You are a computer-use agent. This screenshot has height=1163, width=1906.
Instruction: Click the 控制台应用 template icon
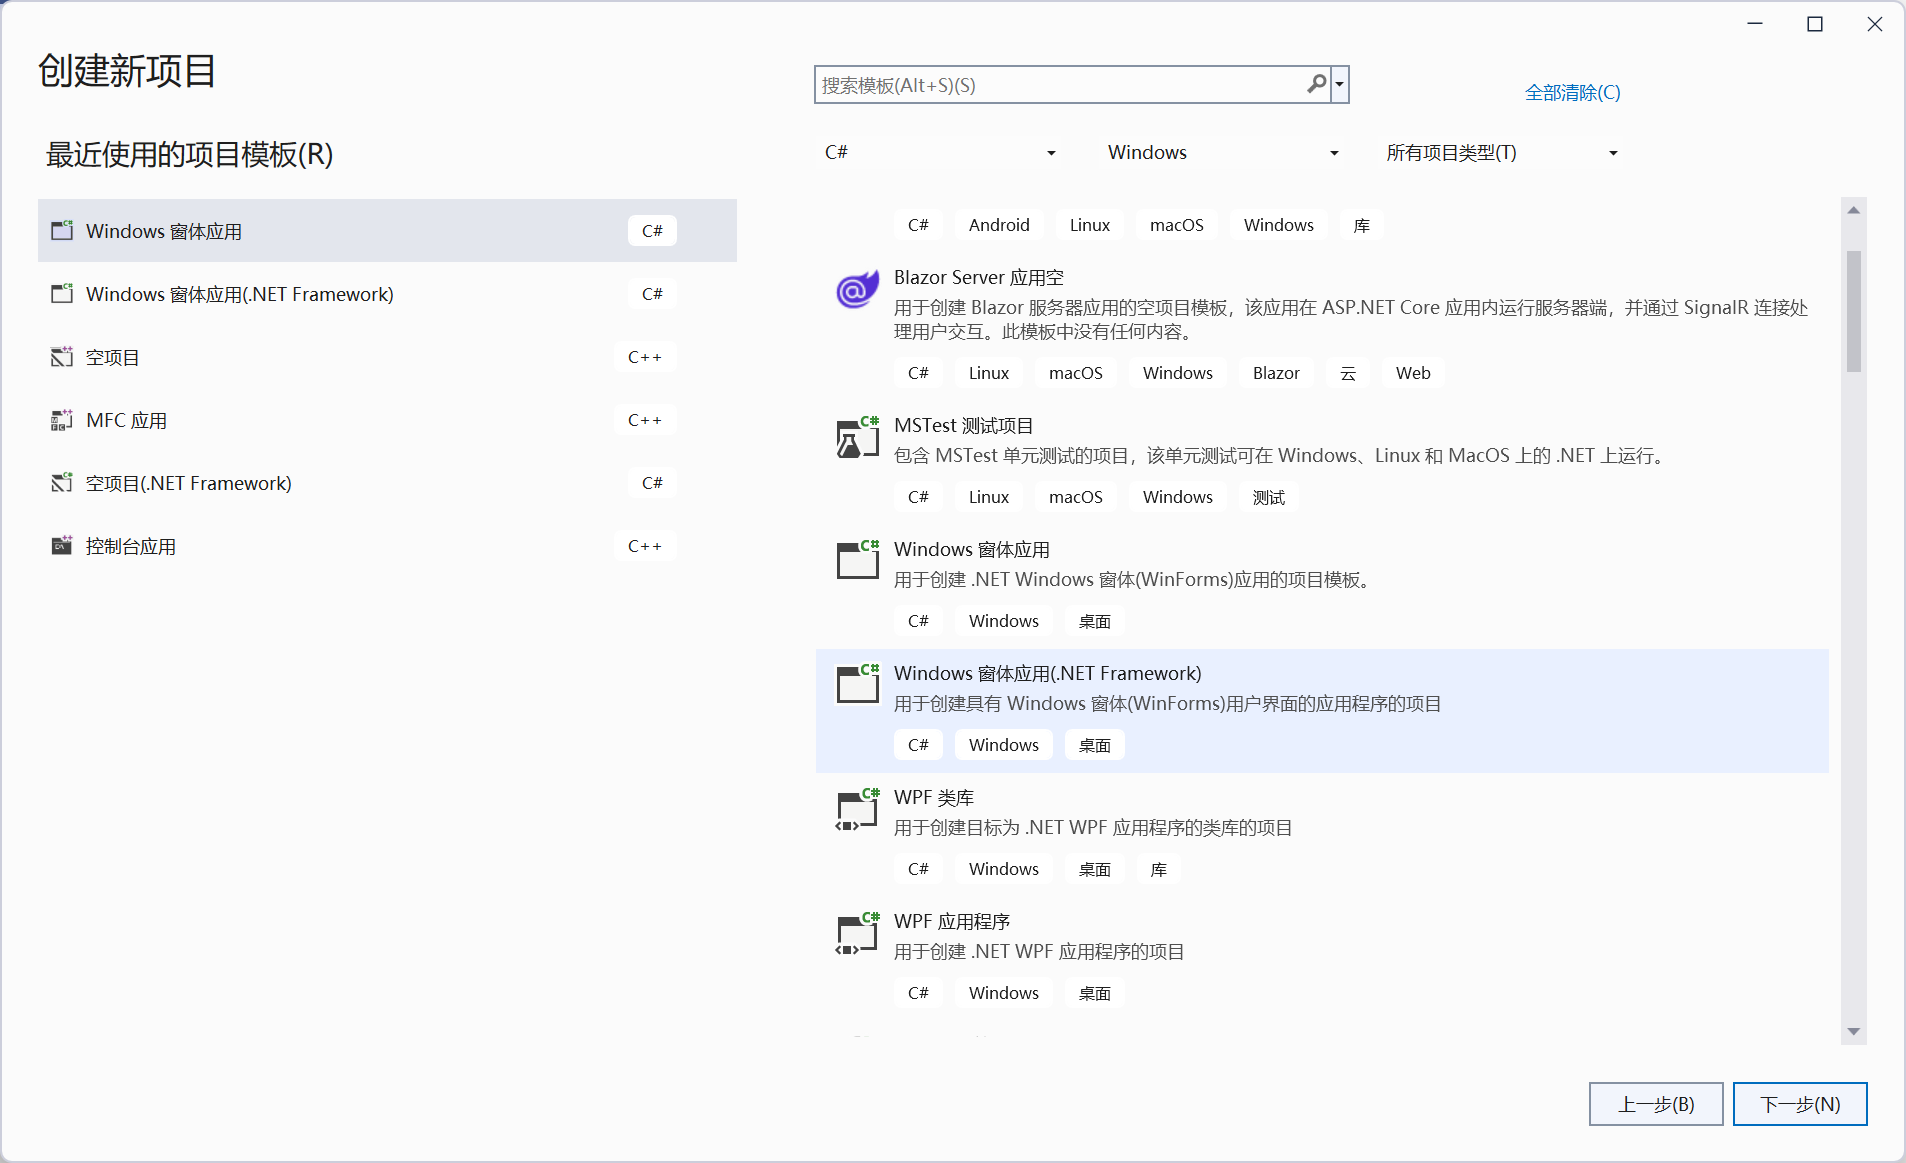click(x=62, y=545)
